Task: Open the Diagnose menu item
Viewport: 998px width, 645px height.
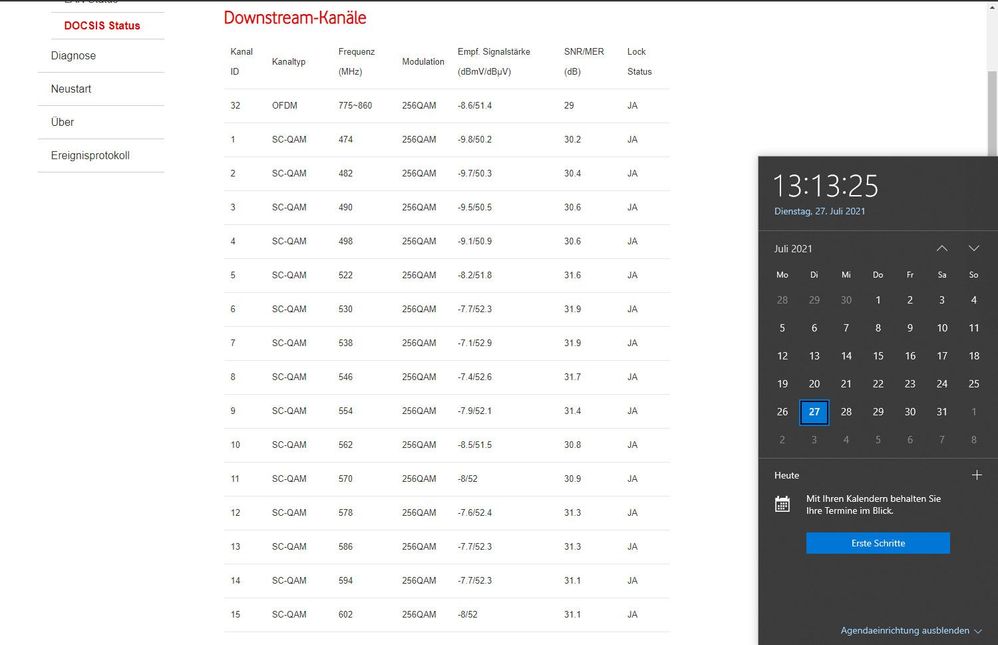Action: 73,55
